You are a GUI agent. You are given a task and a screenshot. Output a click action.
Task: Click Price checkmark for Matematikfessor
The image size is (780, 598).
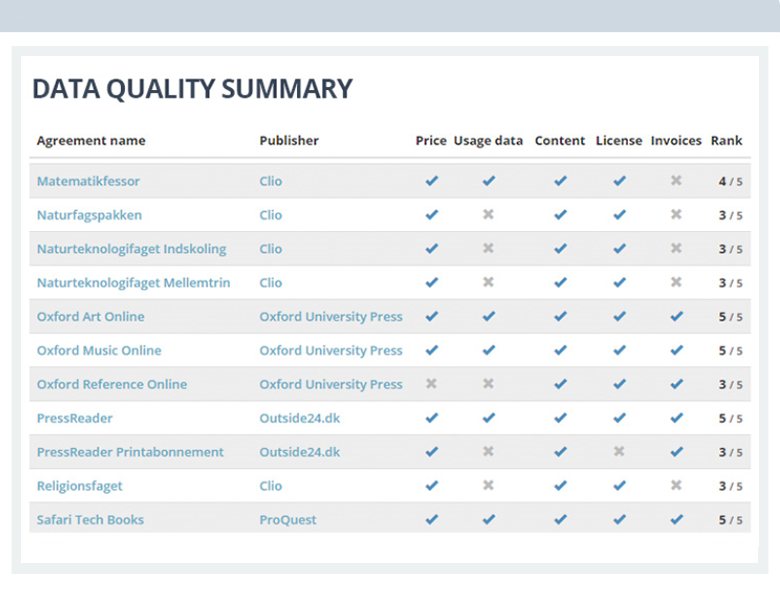click(x=432, y=181)
